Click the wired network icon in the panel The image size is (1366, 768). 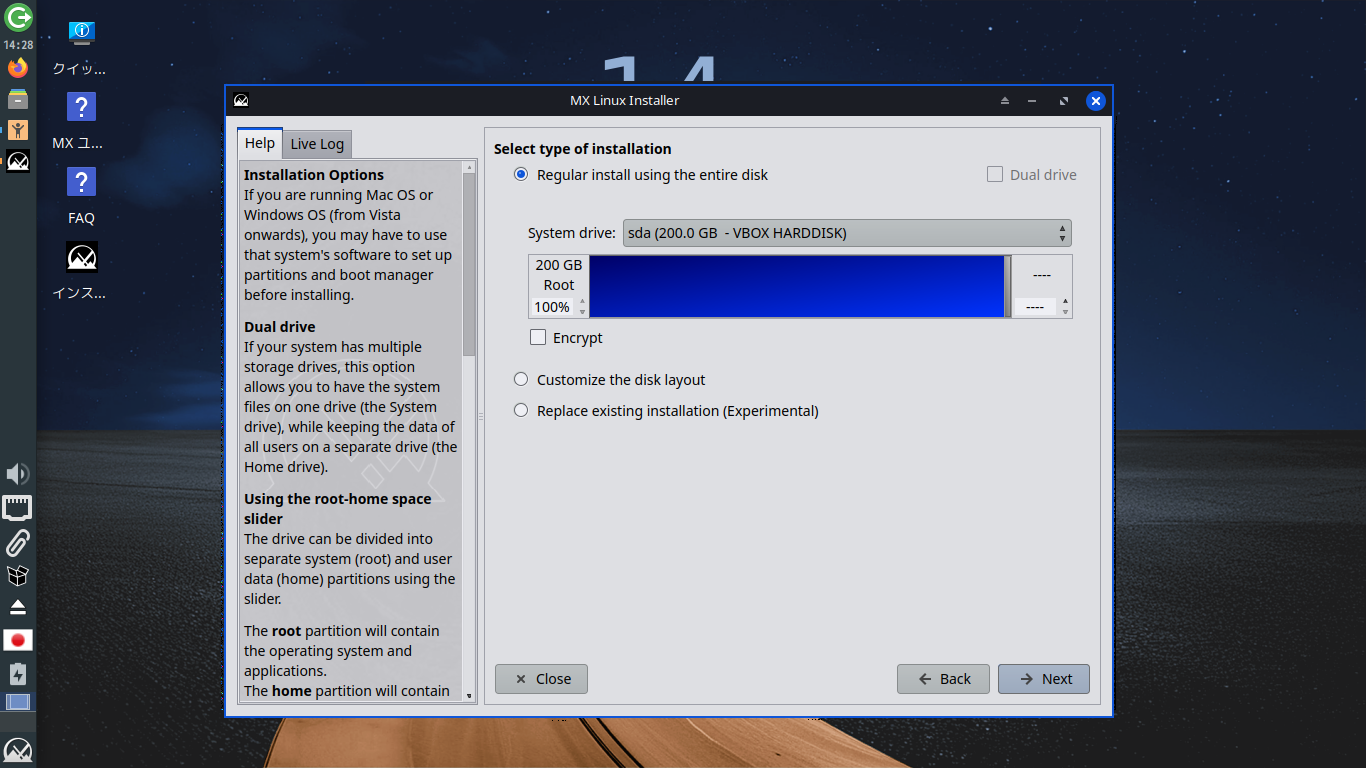[18, 508]
